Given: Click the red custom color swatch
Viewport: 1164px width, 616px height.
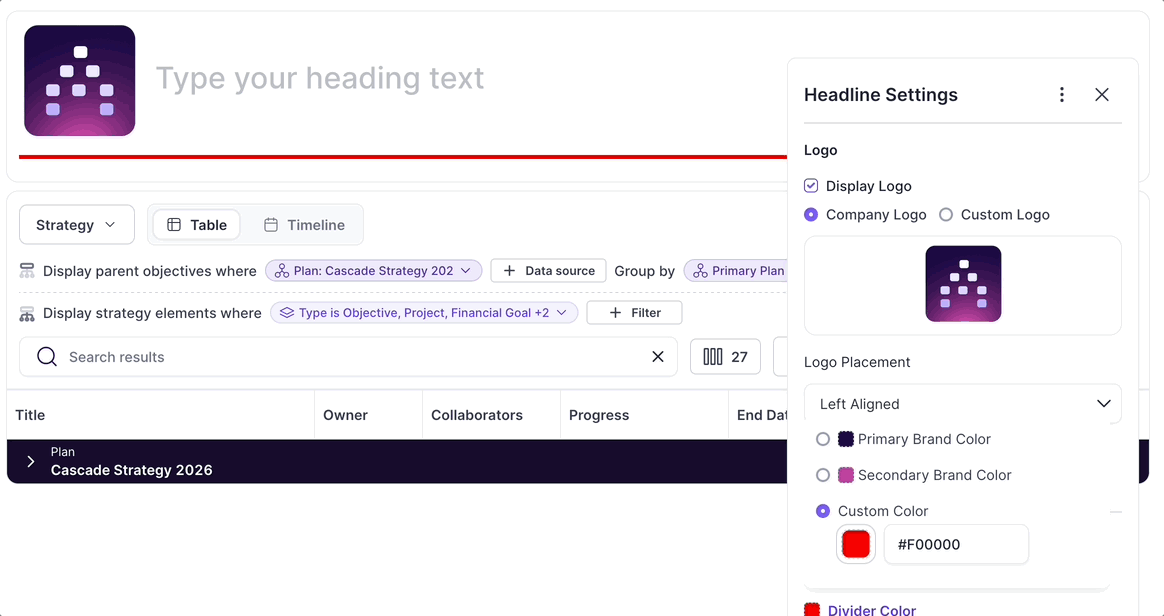Looking at the screenshot, I should click(856, 545).
